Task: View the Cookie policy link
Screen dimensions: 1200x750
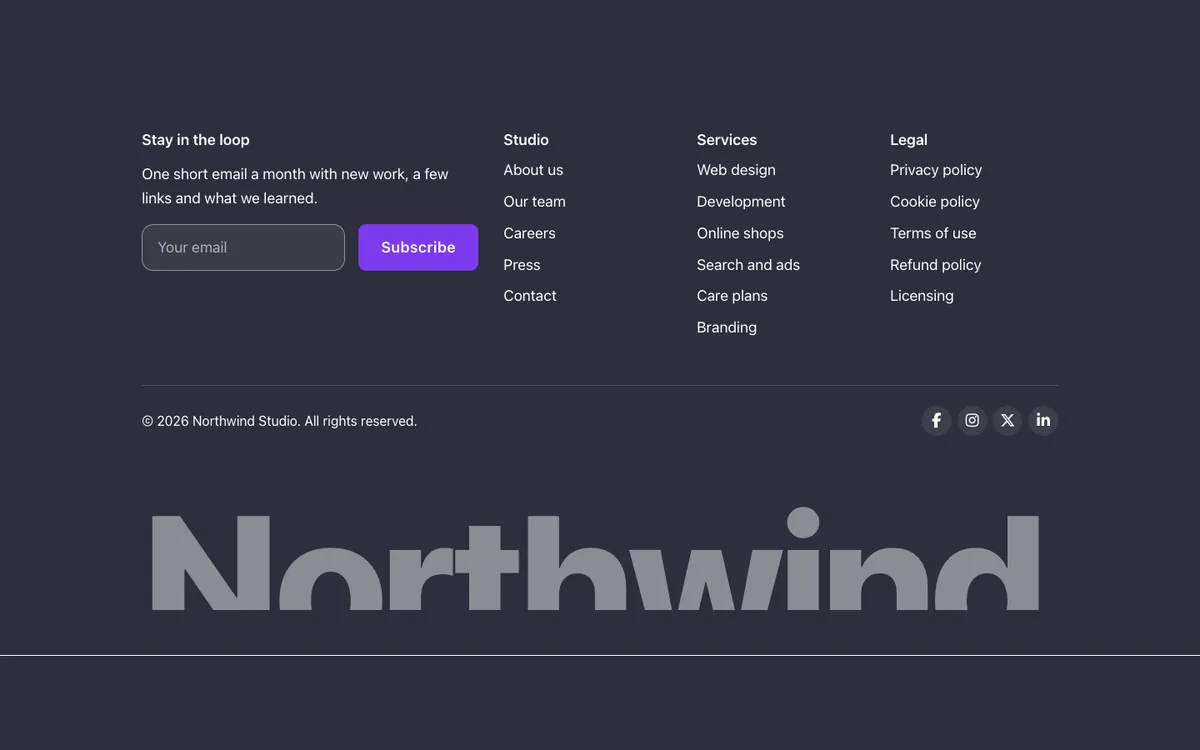Action: [935, 201]
